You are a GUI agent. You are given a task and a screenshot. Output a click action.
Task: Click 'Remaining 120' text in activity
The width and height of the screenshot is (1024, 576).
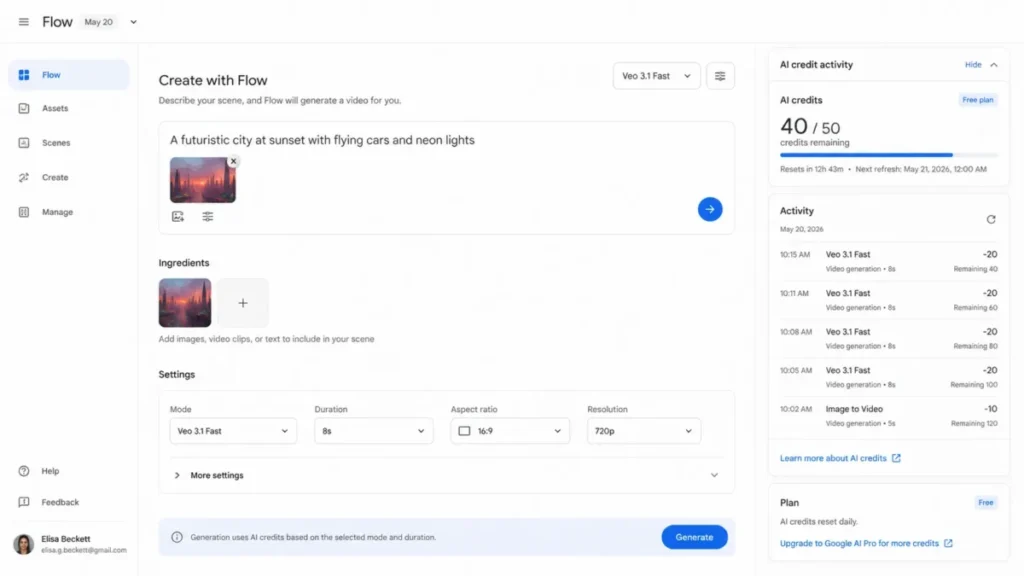974,424
